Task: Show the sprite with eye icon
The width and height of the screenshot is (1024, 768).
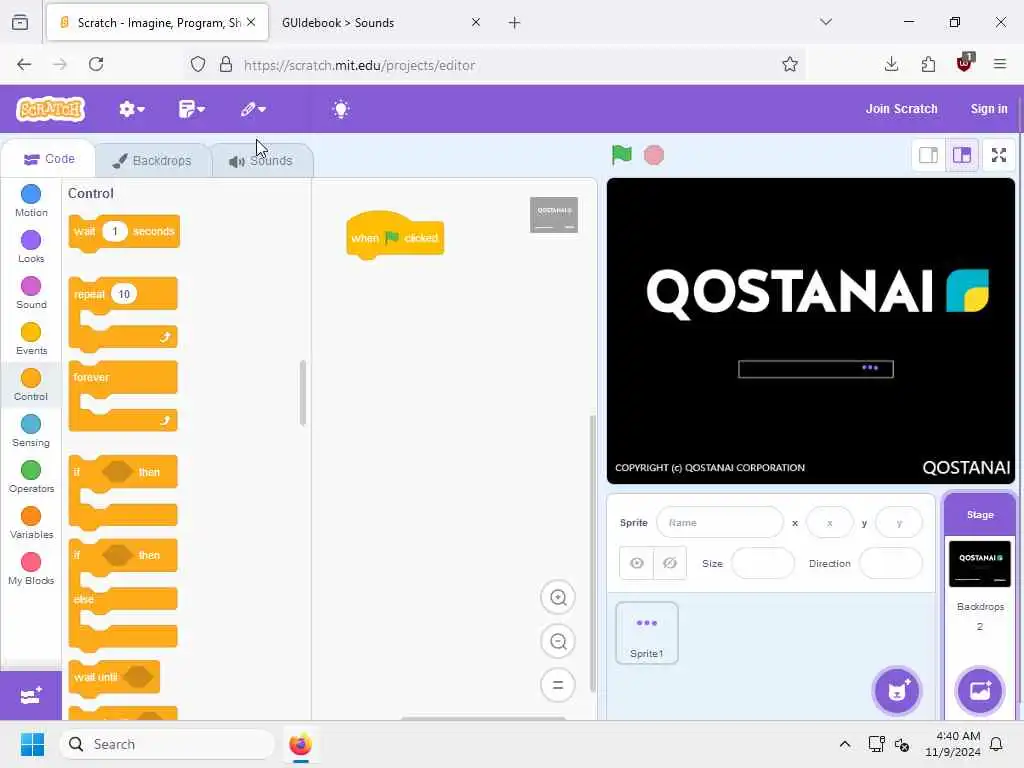Action: coord(637,563)
